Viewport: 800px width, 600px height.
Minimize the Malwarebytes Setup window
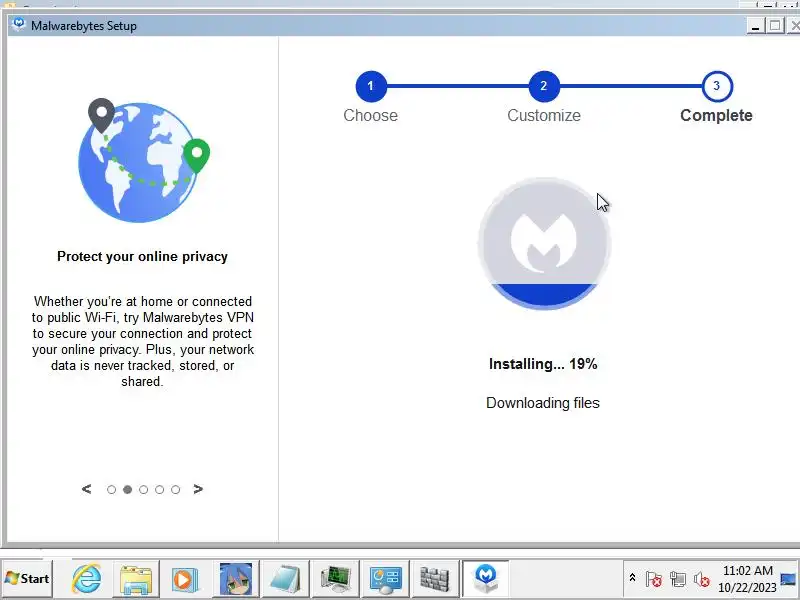click(756, 25)
